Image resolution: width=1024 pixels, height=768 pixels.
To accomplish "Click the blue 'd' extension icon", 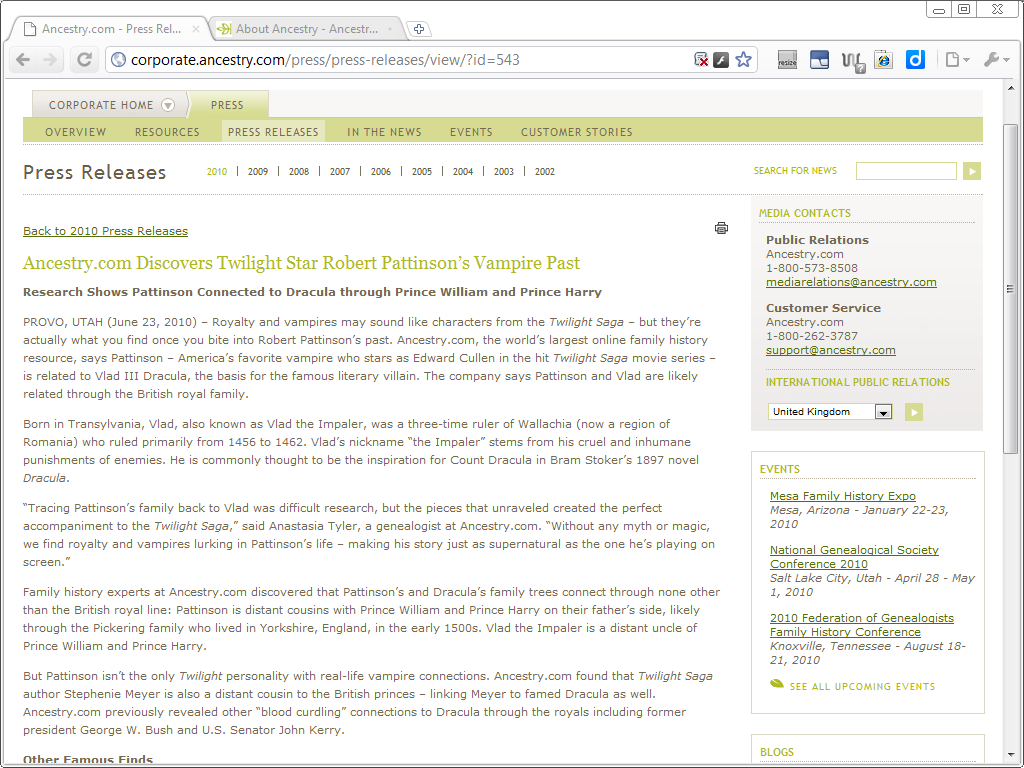I will point(916,60).
